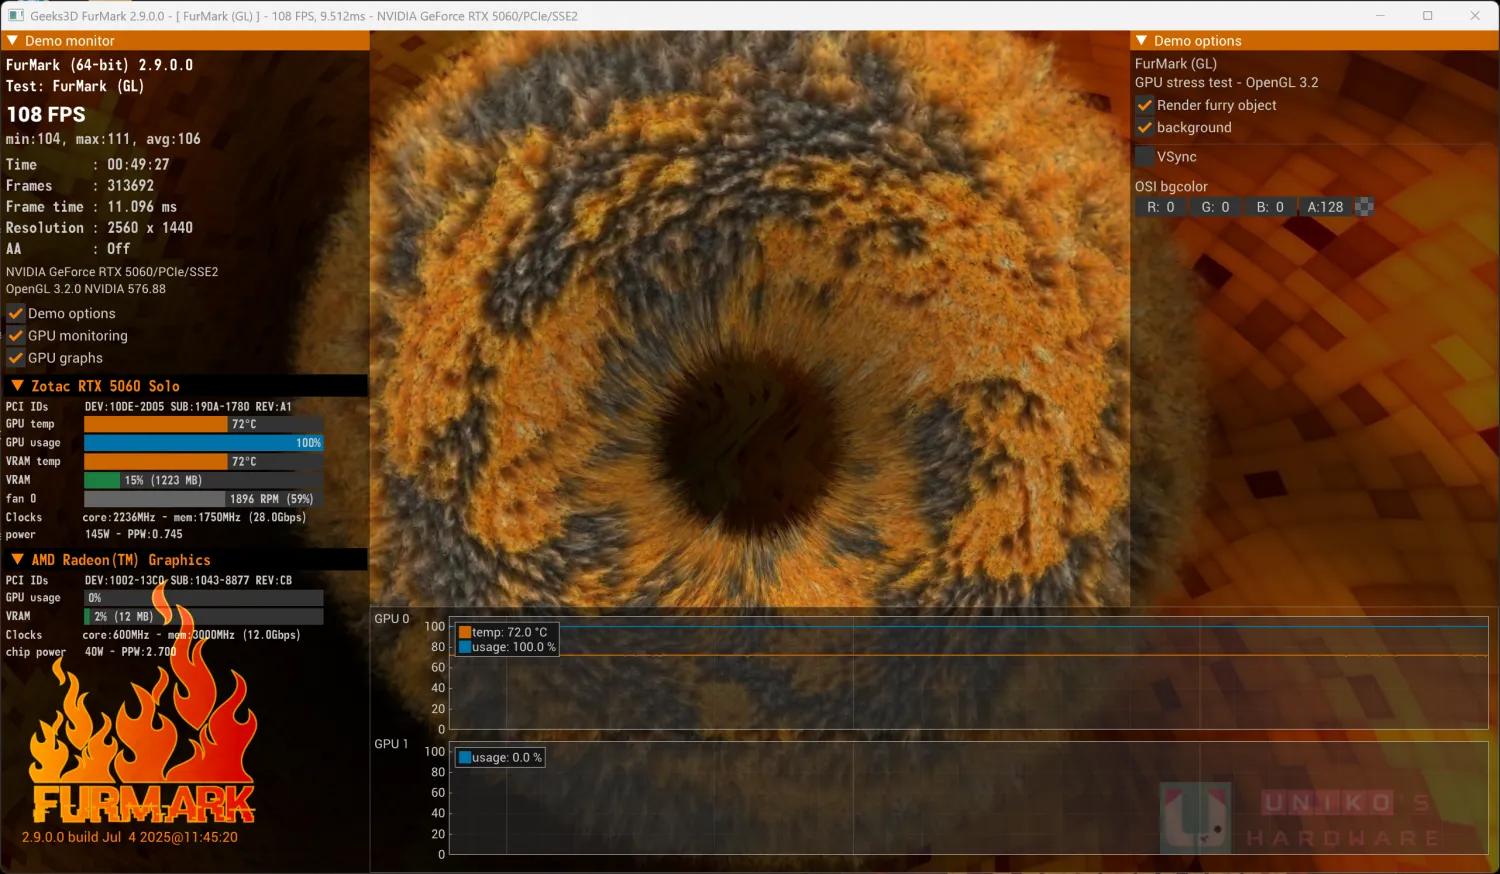The height and width of the screenshot is (874, 1500).
Task: Uncheck the GPU graphs checkbox
Action: click(15, 358)
